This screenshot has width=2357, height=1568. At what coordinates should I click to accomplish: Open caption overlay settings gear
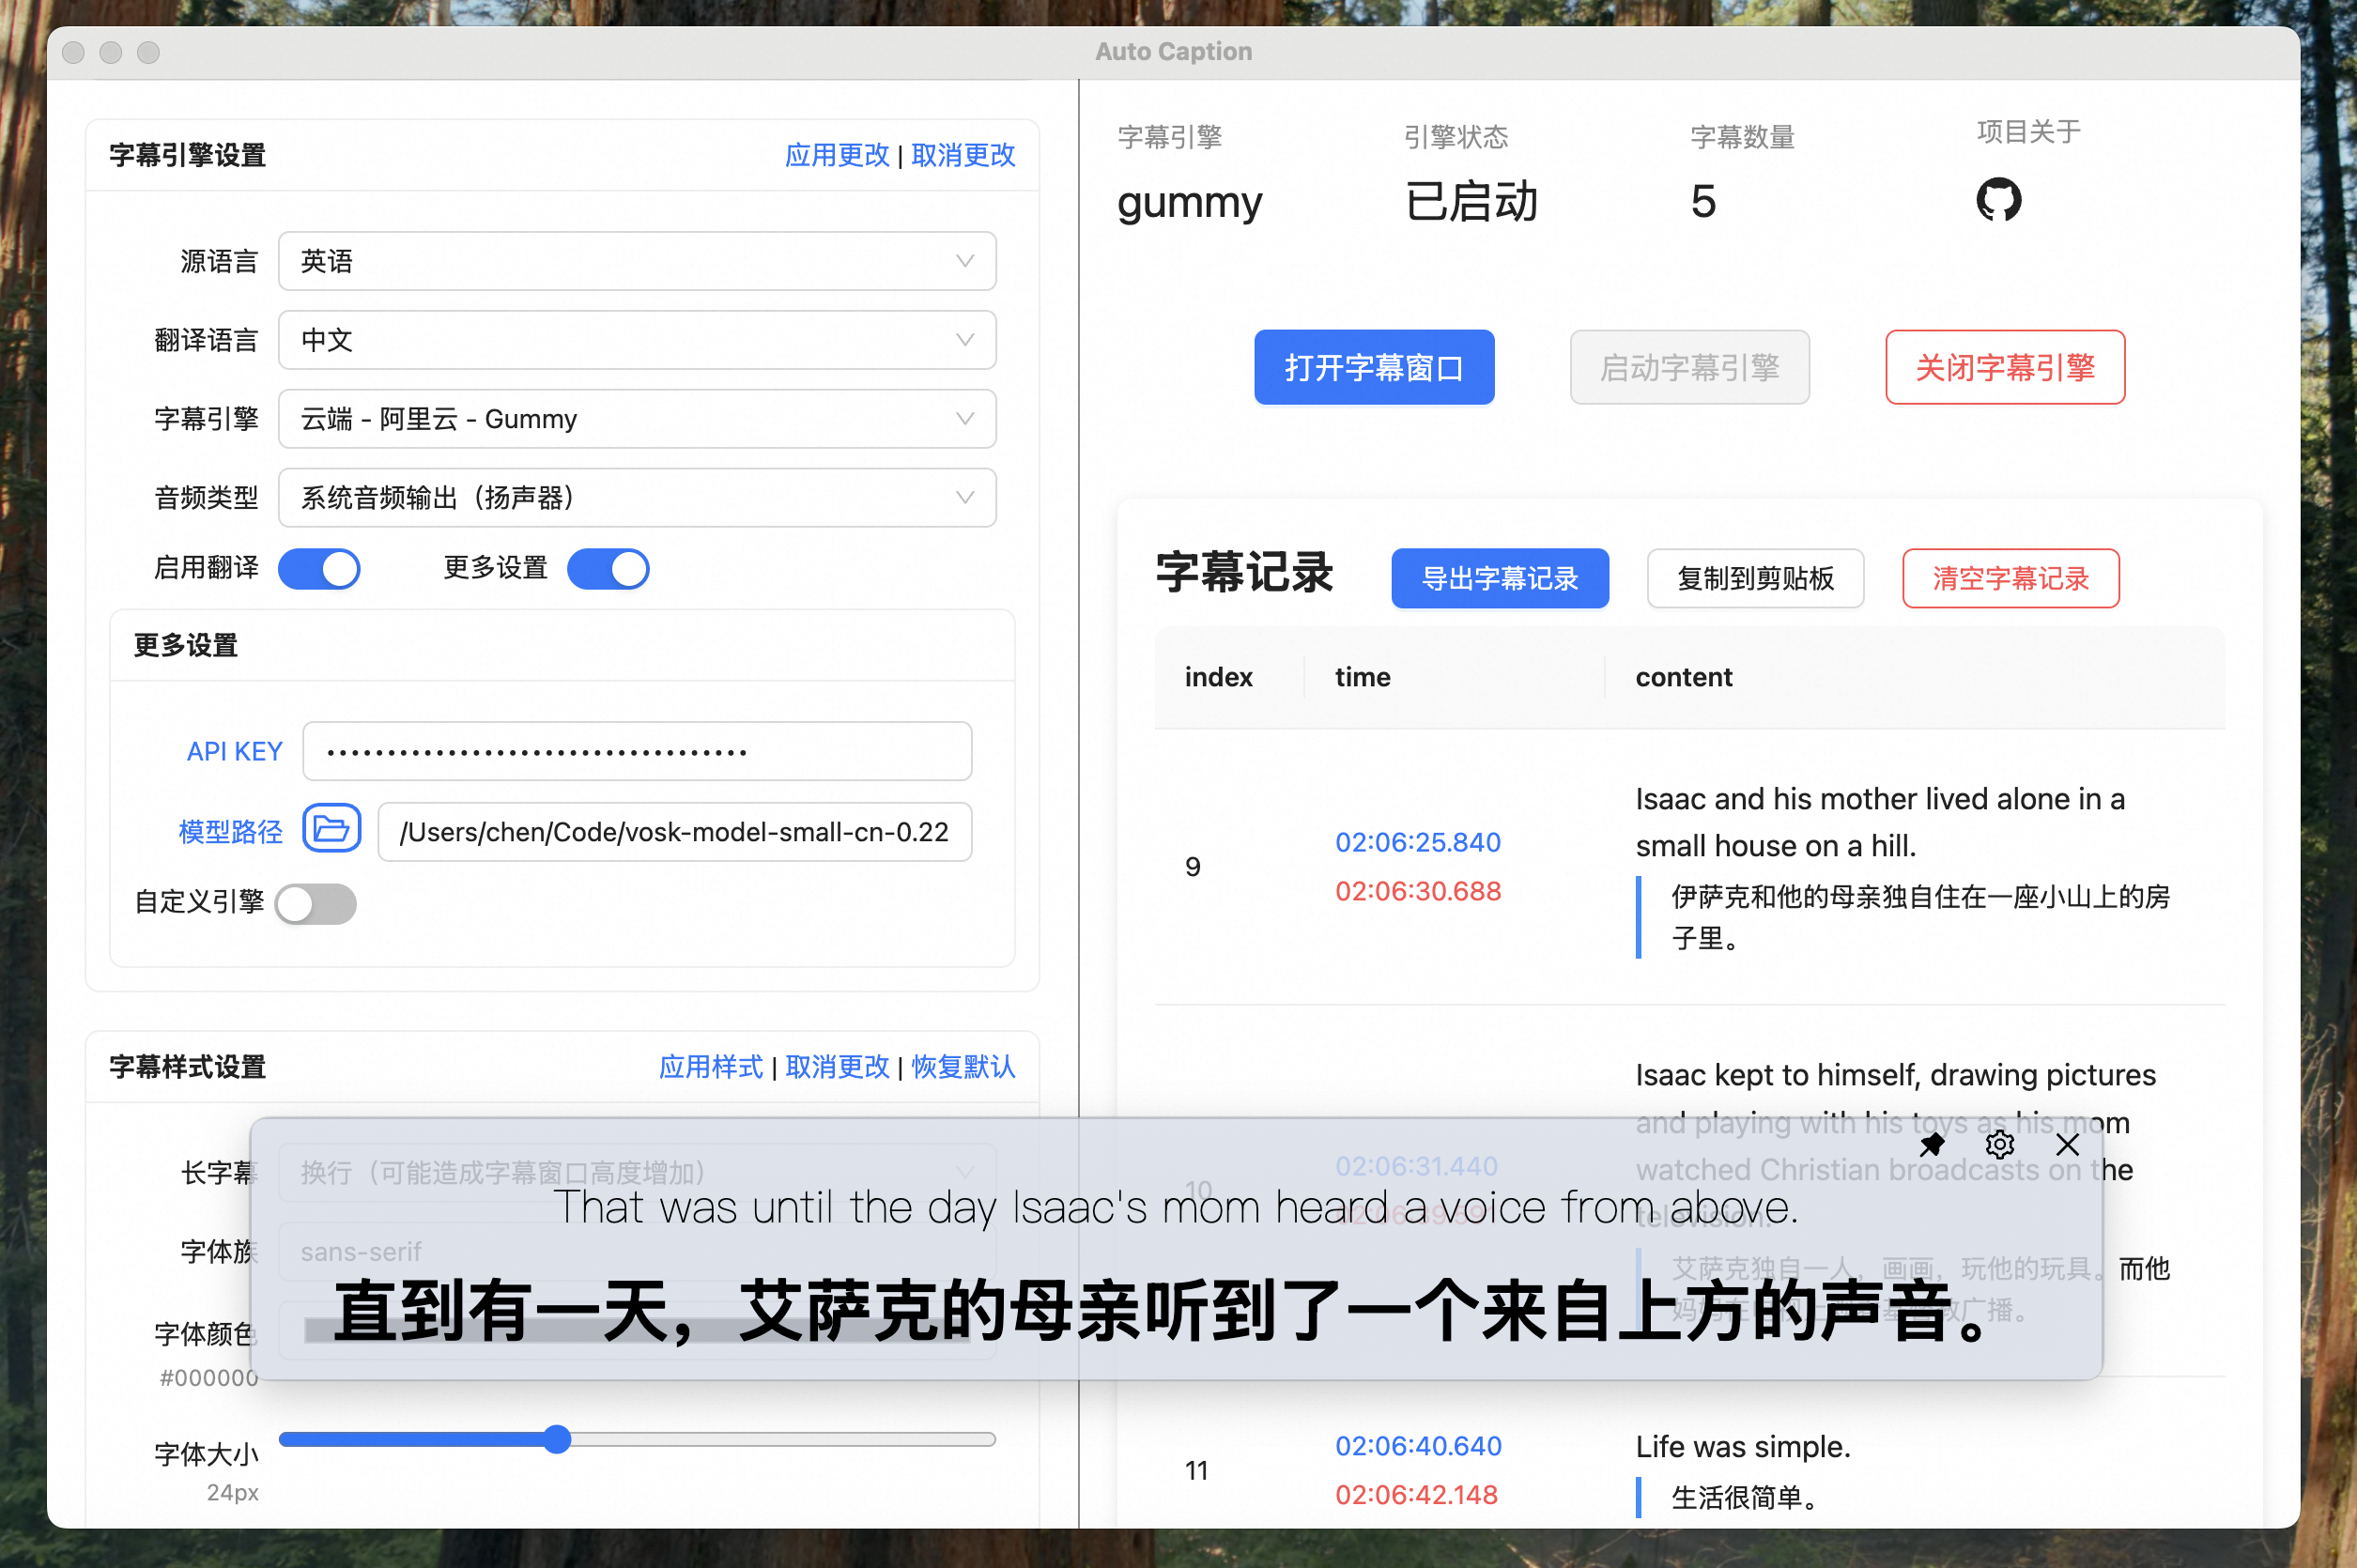point(1999,1144)
